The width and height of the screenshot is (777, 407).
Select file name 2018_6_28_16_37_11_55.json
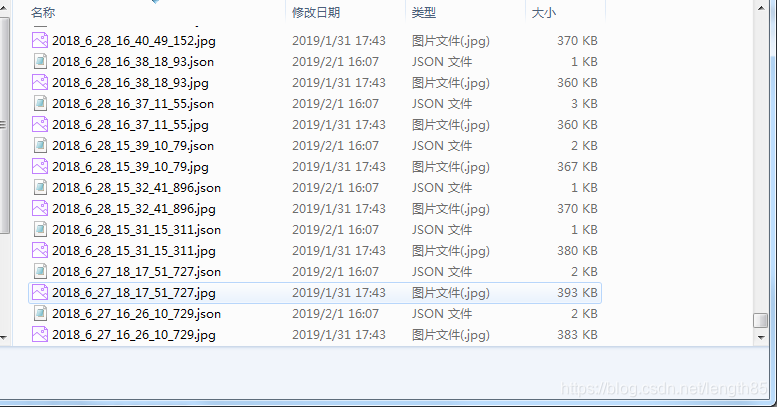tap(133, 104)
